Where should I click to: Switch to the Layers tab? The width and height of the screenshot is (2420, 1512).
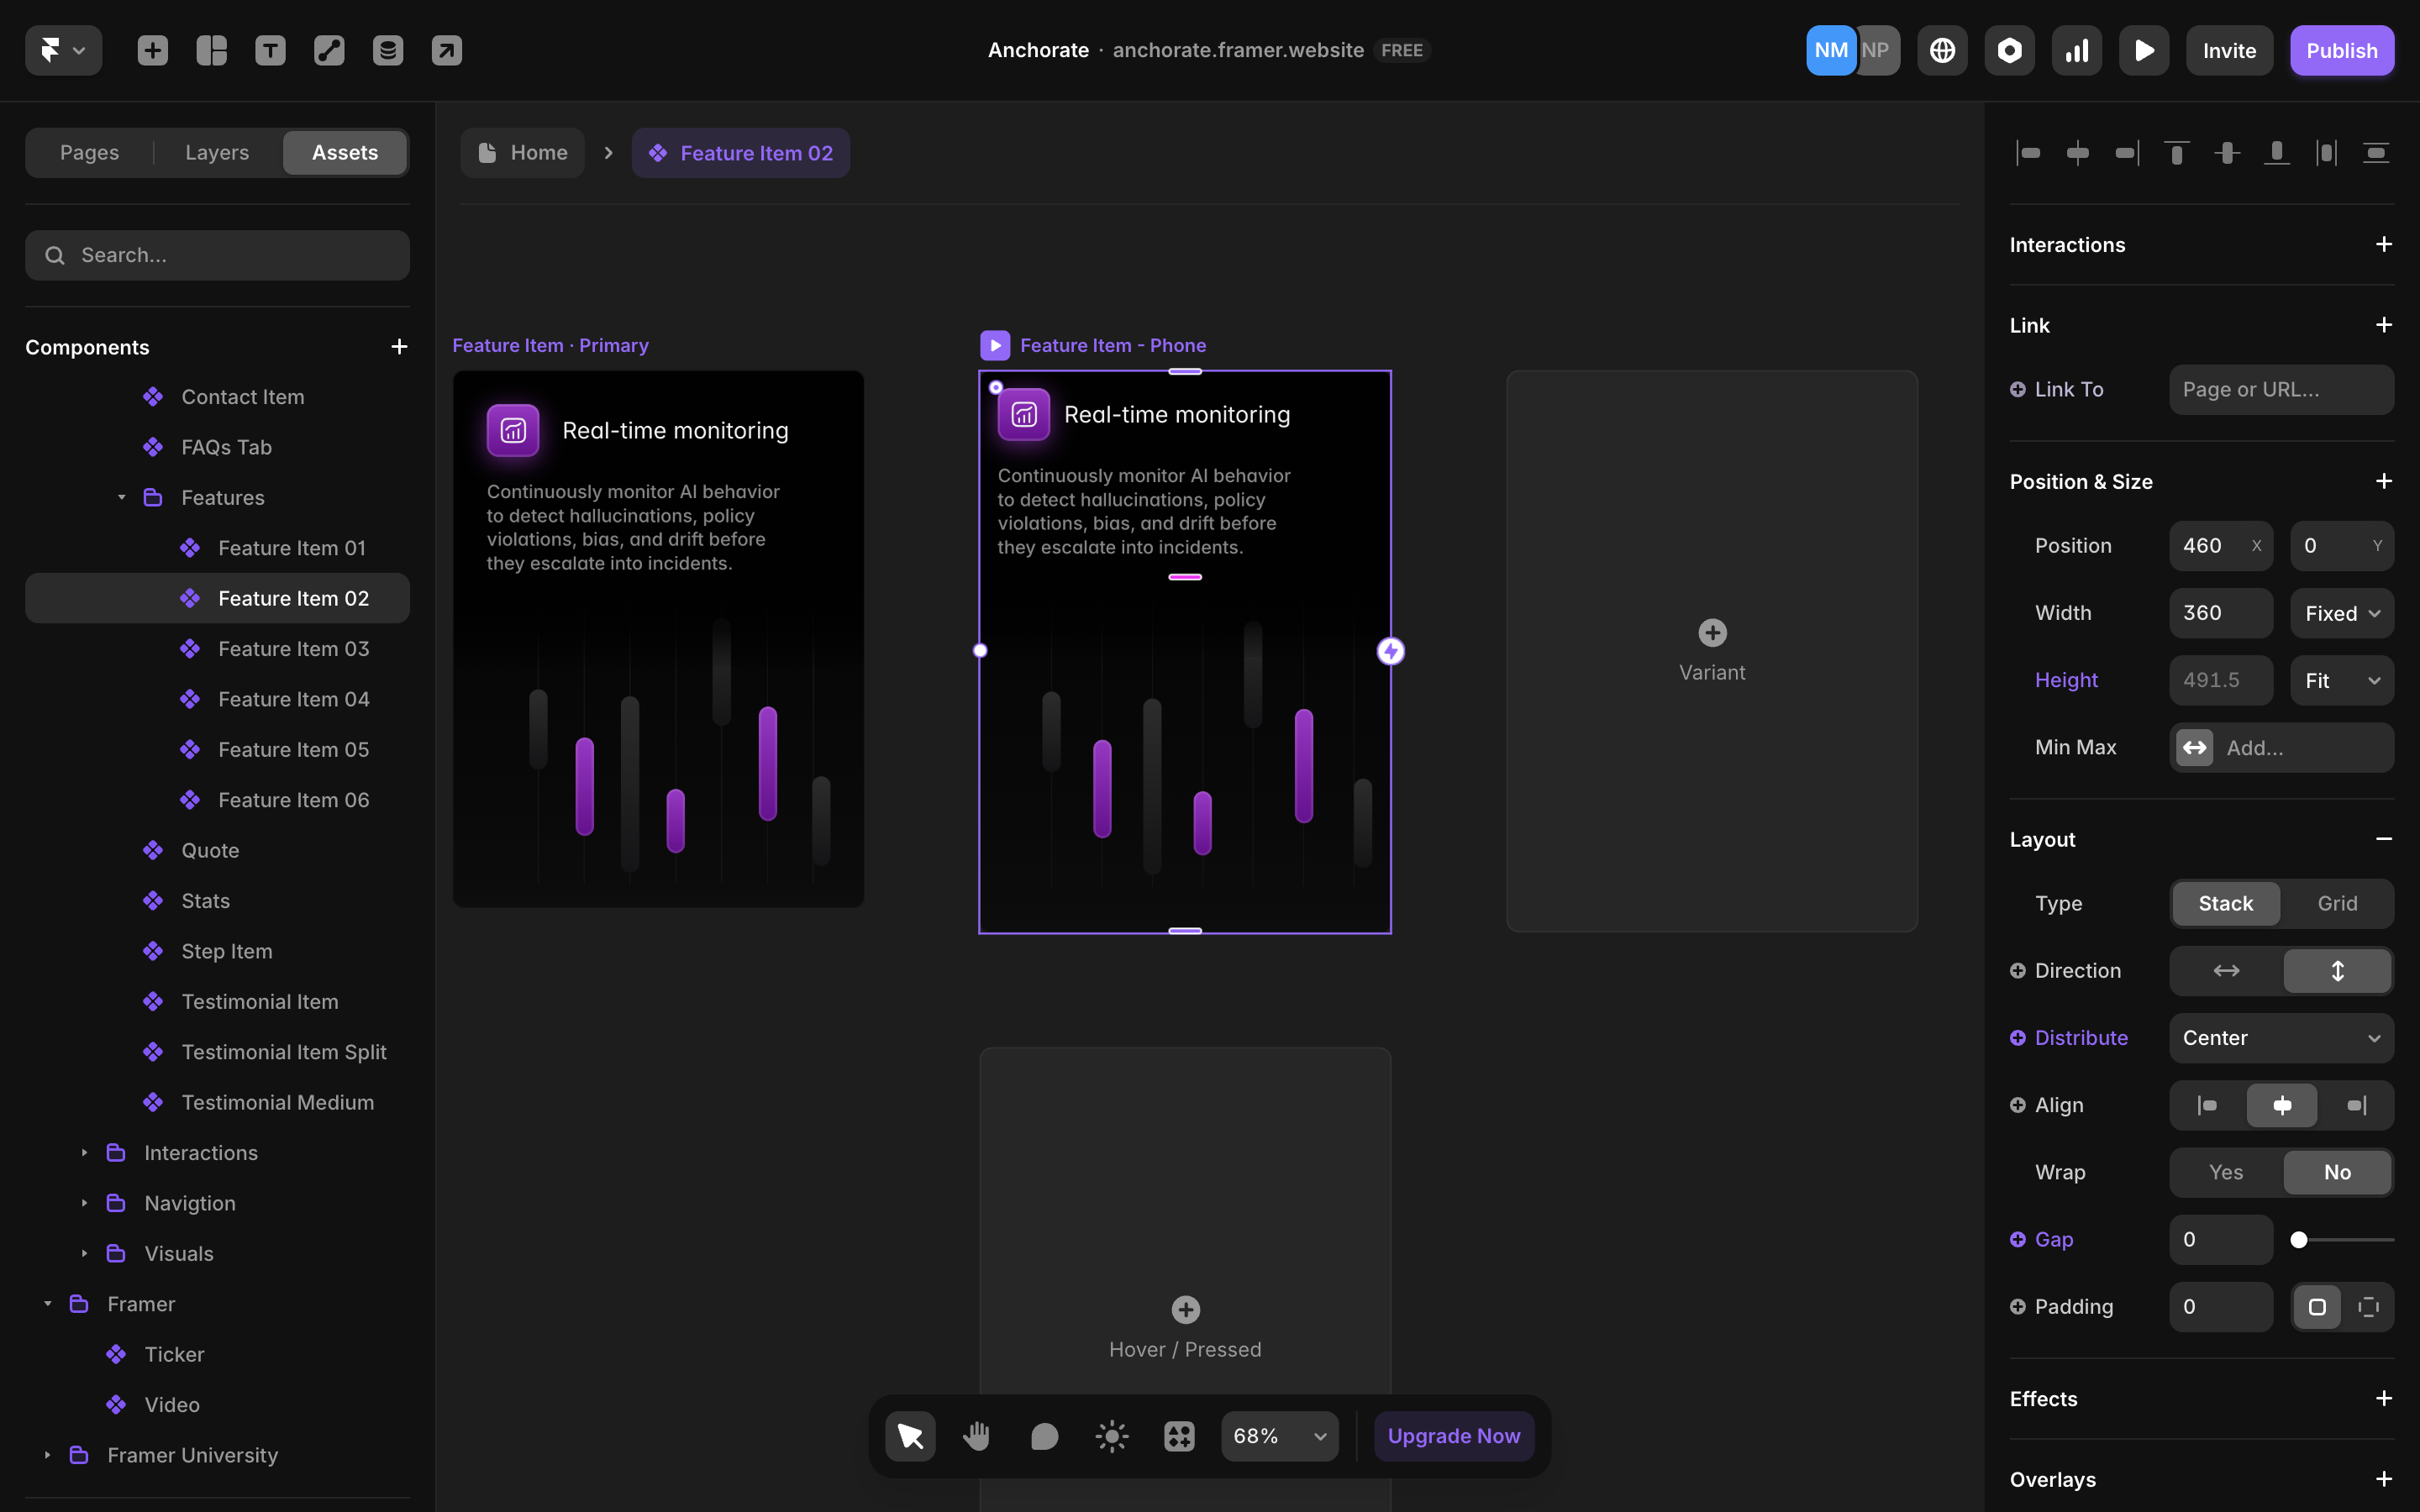pos(217,152)
